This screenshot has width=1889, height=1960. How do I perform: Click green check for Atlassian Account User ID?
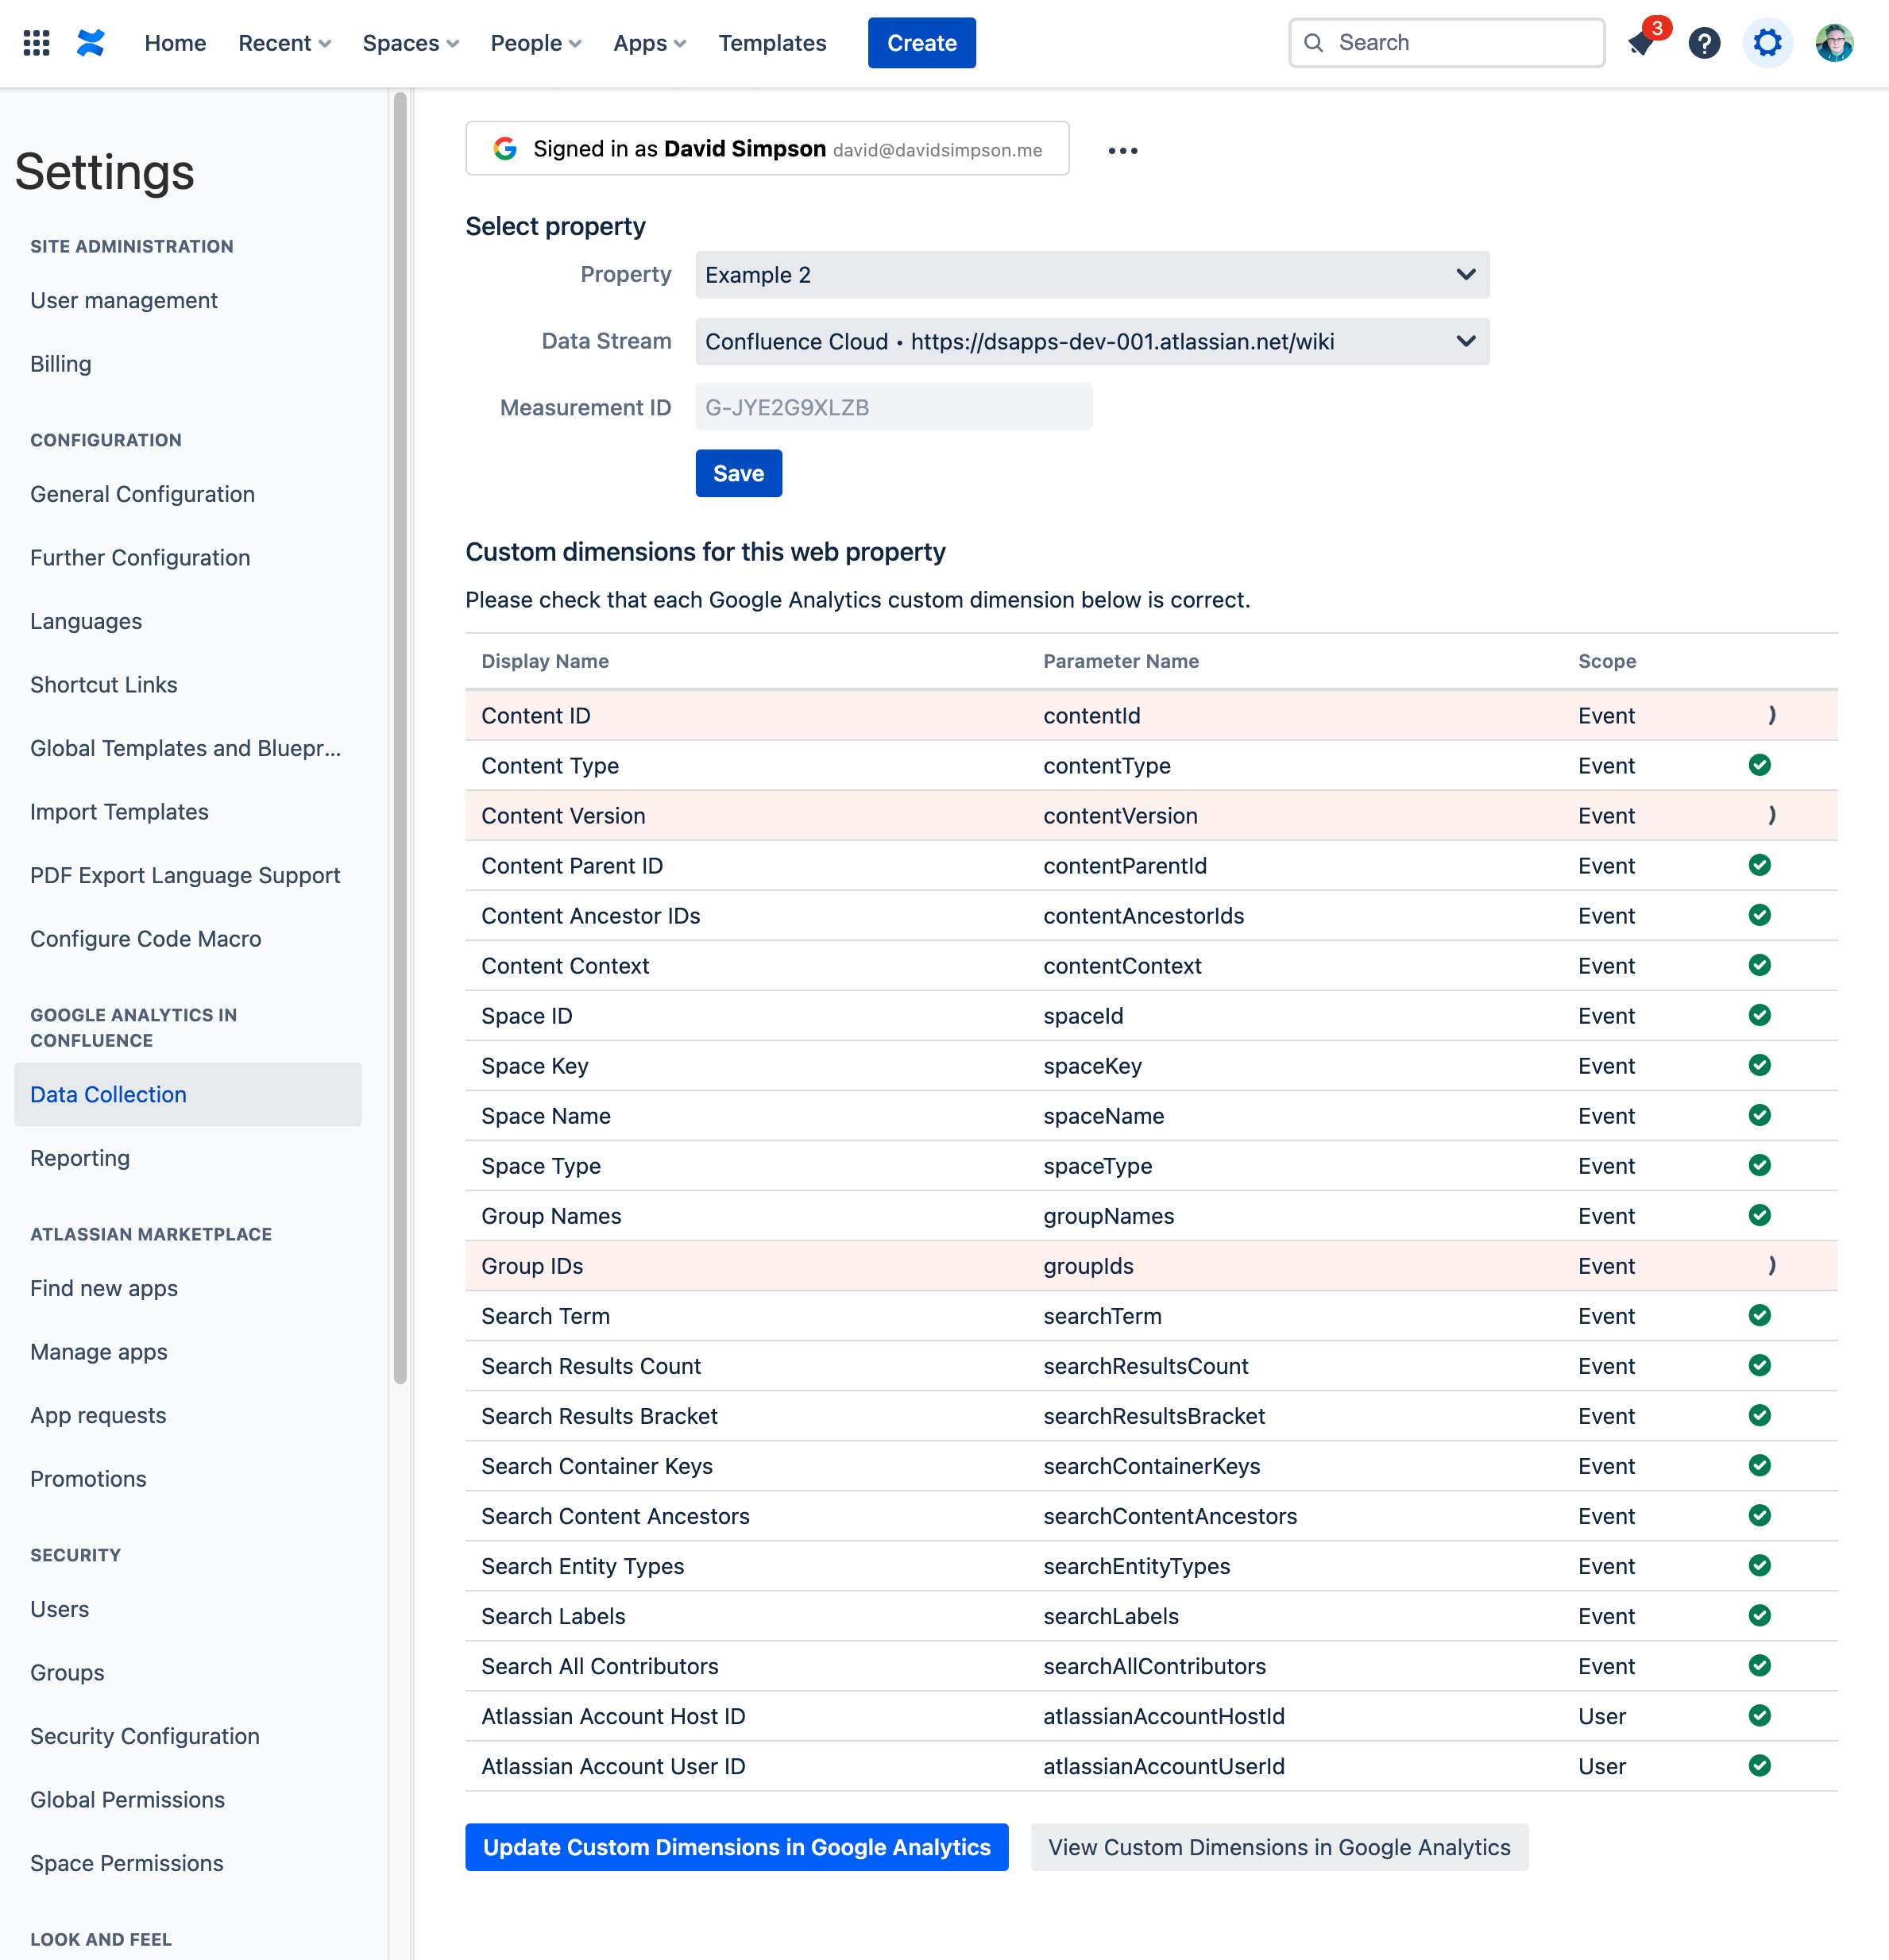tap(1759, 1766)
